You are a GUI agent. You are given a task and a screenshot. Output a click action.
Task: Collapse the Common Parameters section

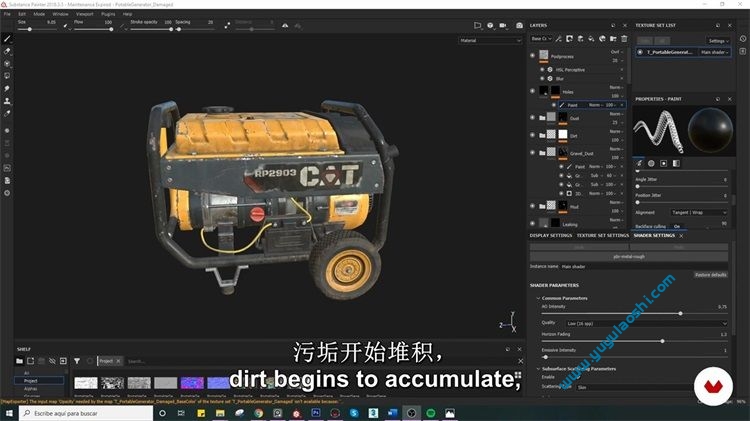(x=538, y=298)
